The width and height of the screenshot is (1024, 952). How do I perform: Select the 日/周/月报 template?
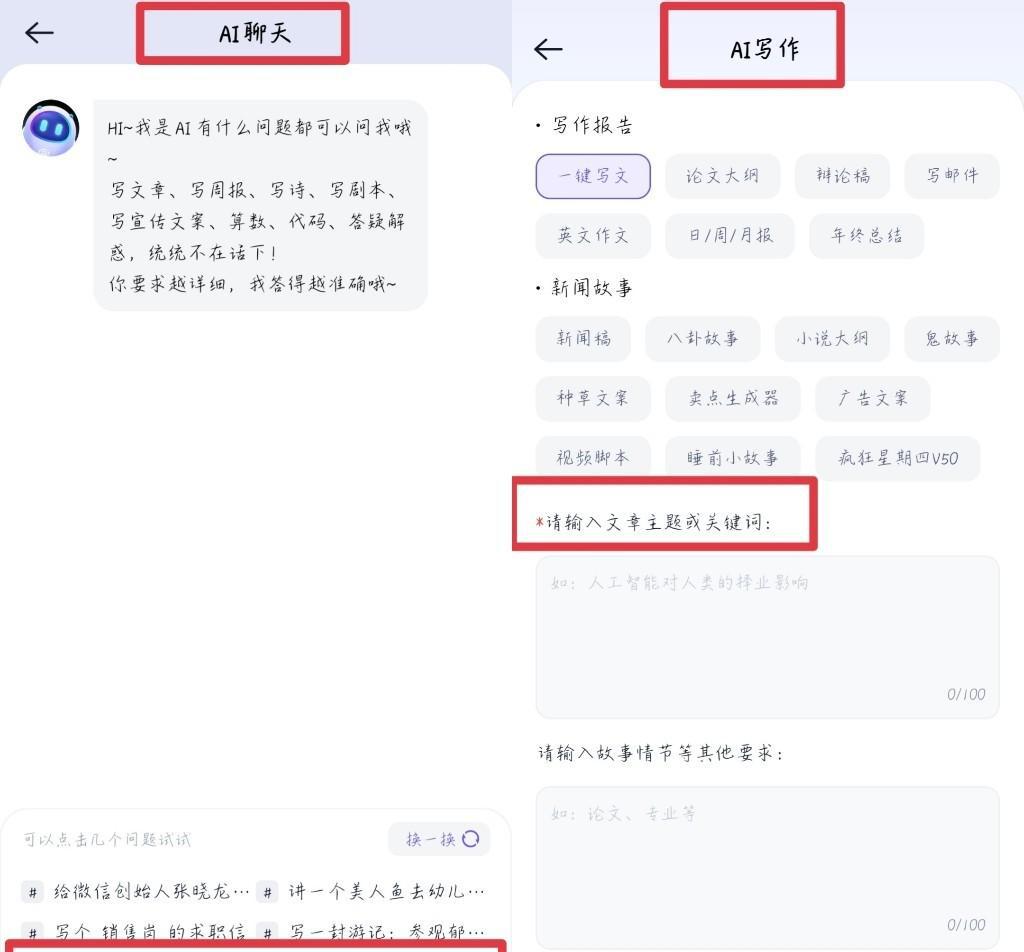click(x=730, y=236)
